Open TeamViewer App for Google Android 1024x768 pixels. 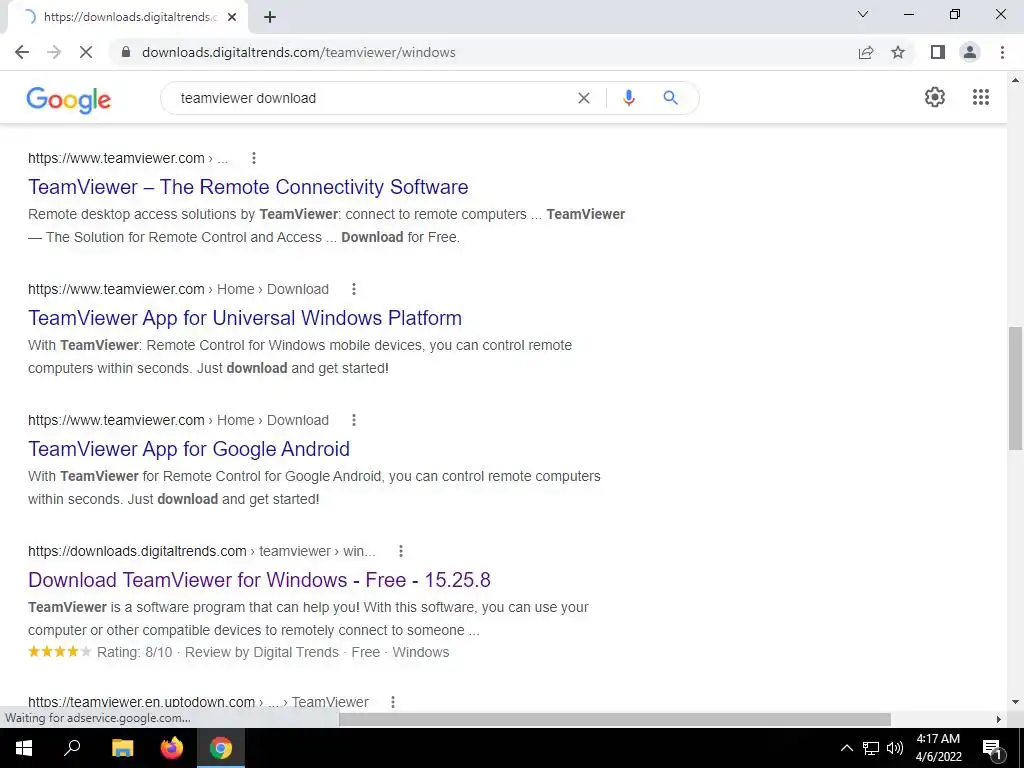(189, 449)
